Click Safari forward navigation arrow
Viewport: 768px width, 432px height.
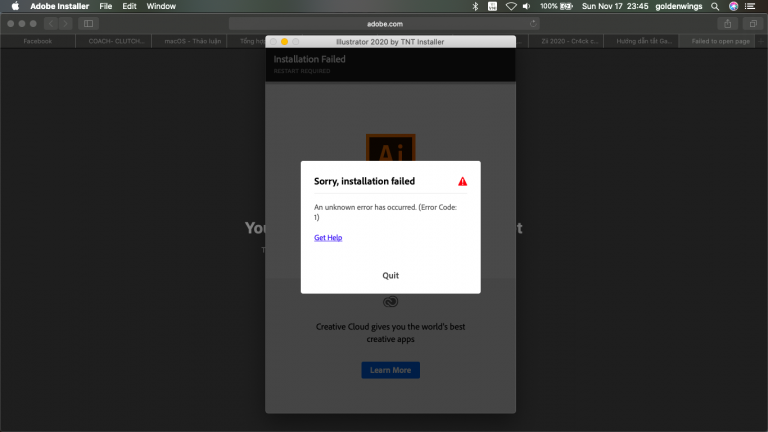(65, 24)
